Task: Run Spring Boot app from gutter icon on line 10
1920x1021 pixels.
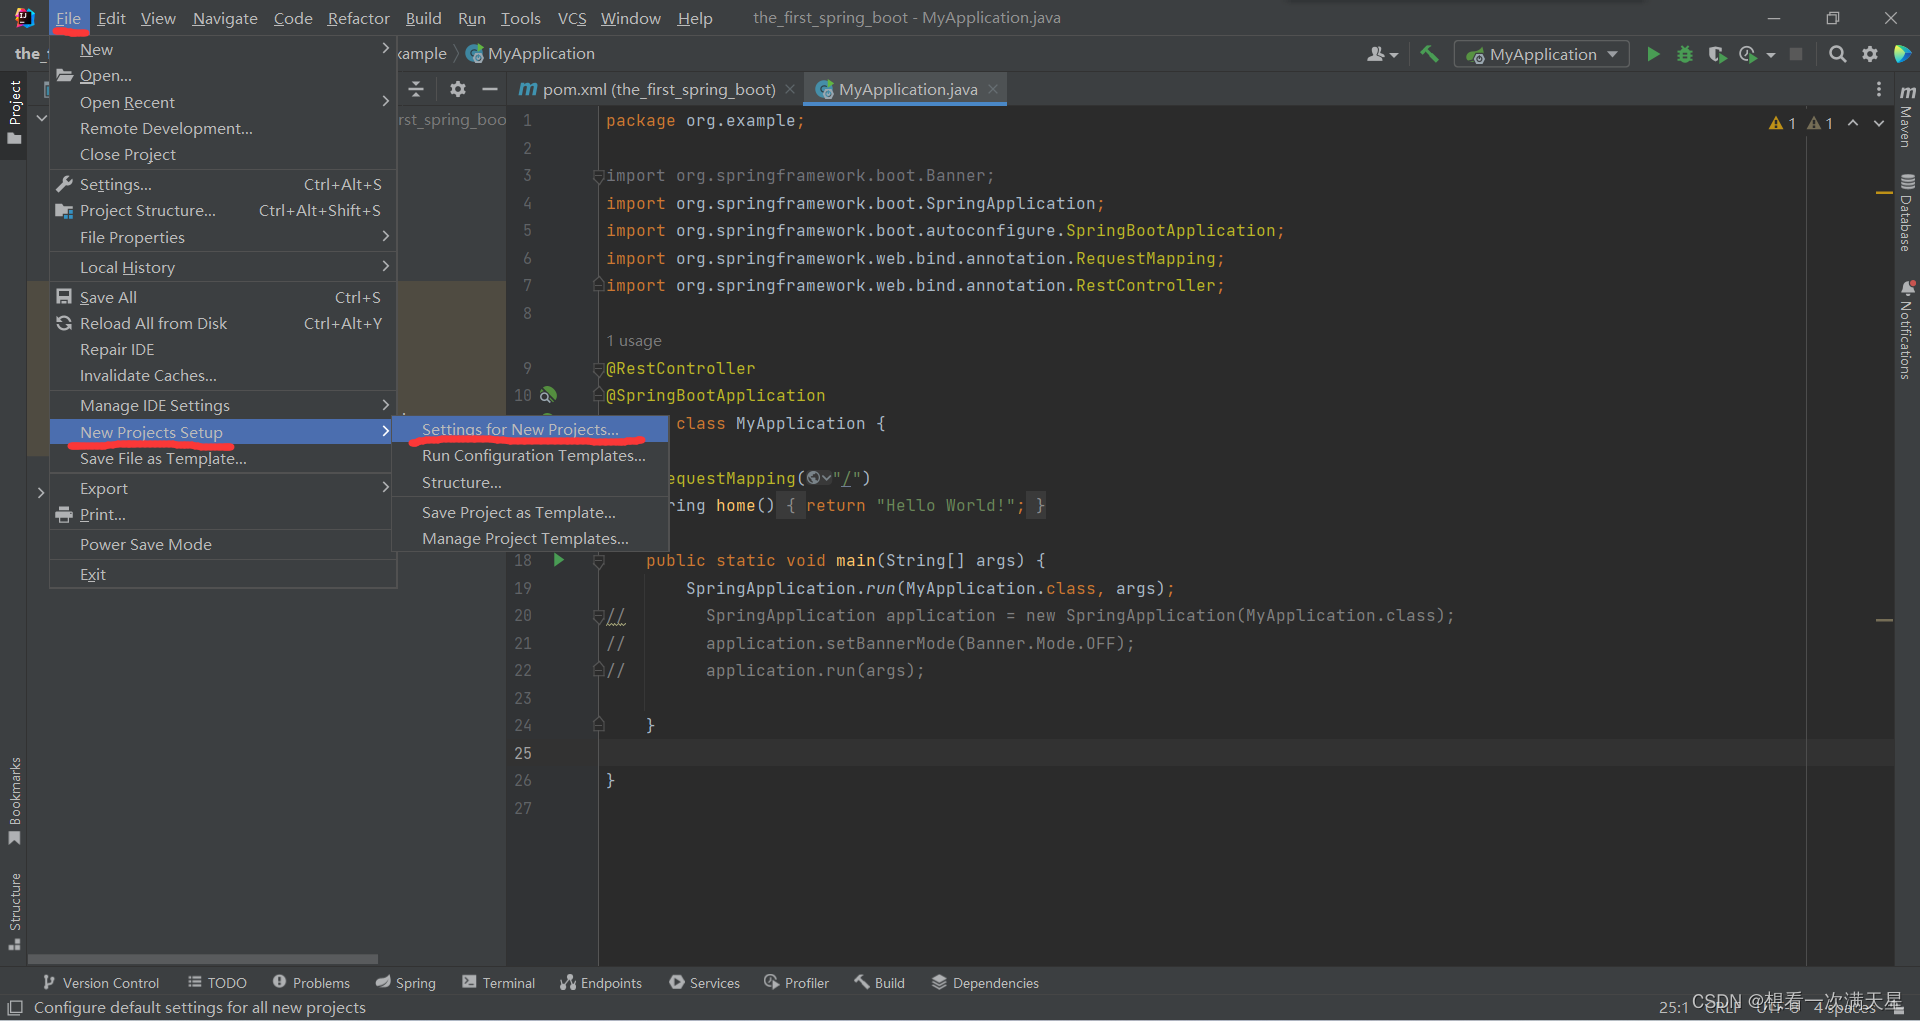Action: pos(549,395)
